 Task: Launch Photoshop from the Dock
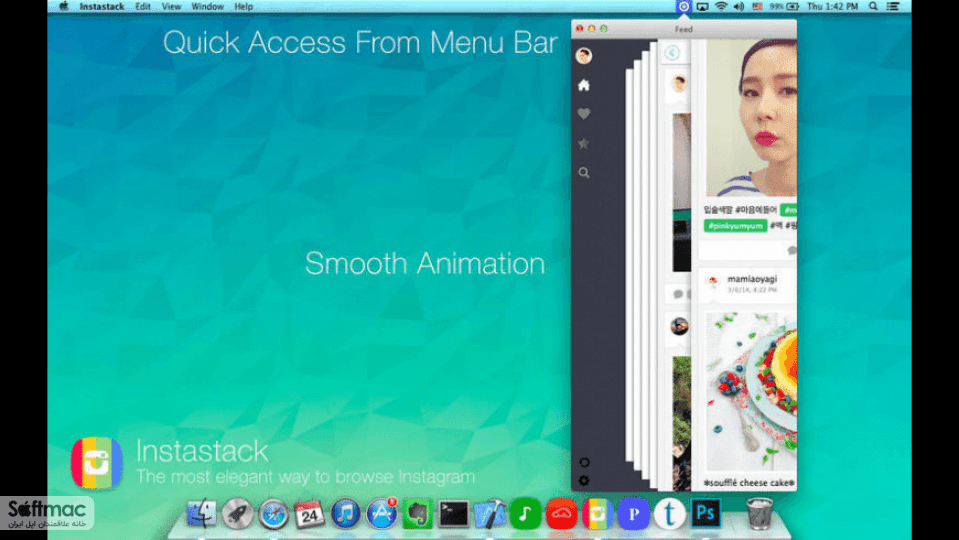click(x=706, y=513)
